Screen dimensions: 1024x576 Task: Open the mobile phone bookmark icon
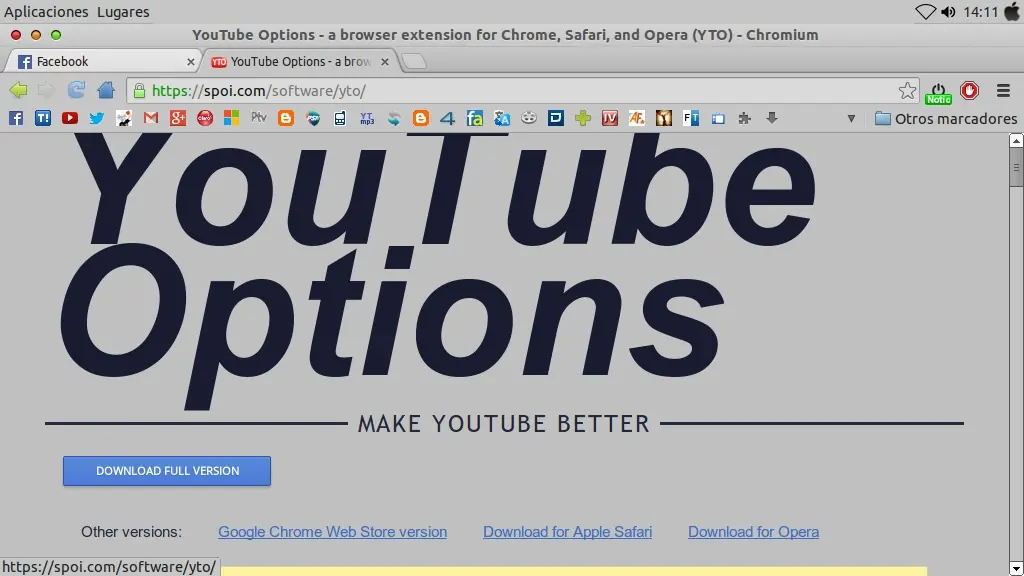(x=340, y=118)
